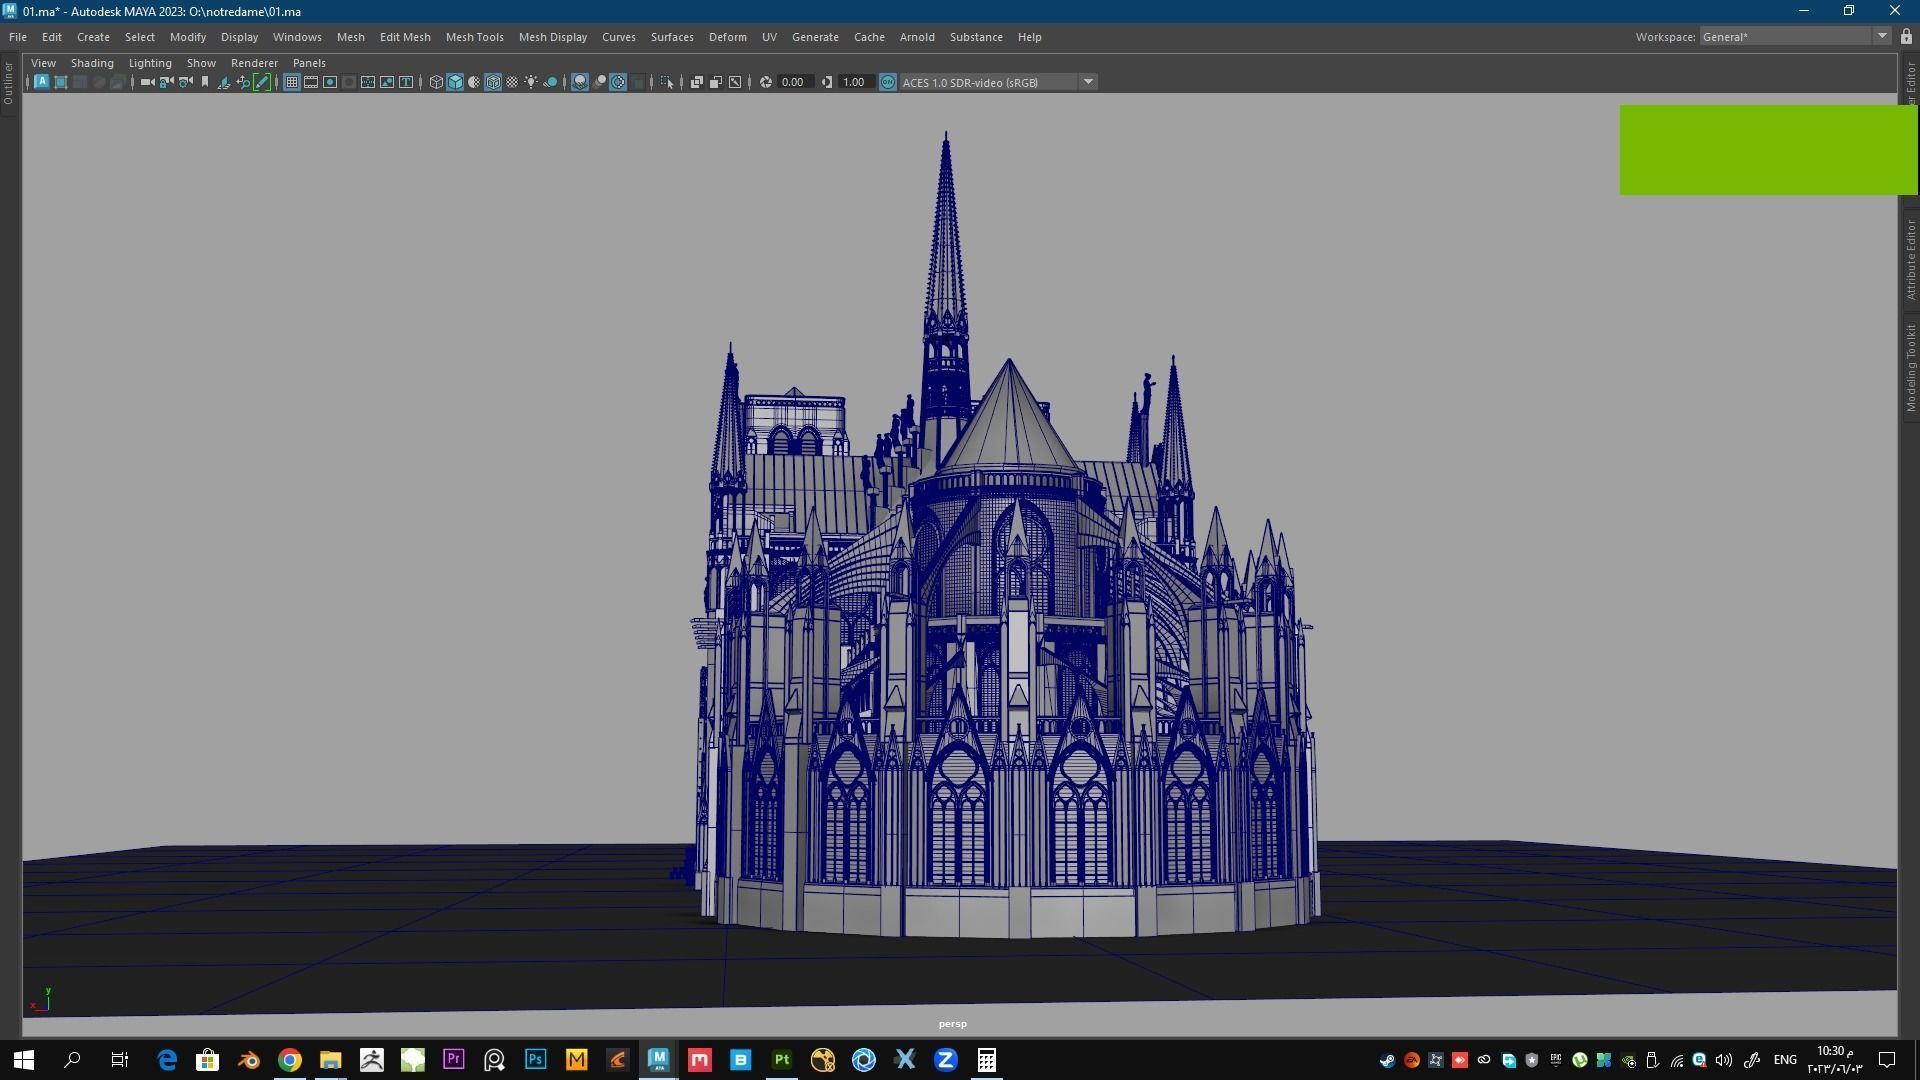Toggle Use All Lights bulb icon
The width and height of the screenshot is (1920, 1080).
point(531,82)
